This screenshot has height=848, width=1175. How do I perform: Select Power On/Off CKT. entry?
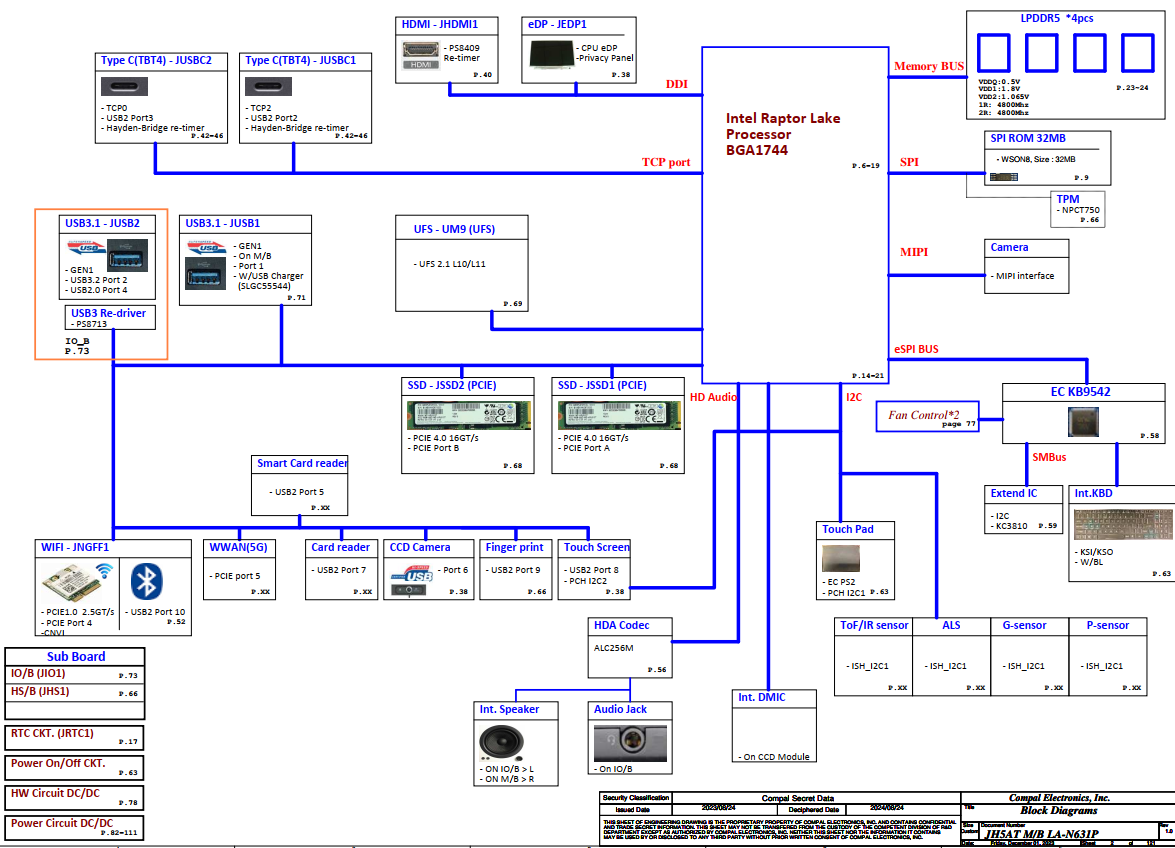coord(75,767)
